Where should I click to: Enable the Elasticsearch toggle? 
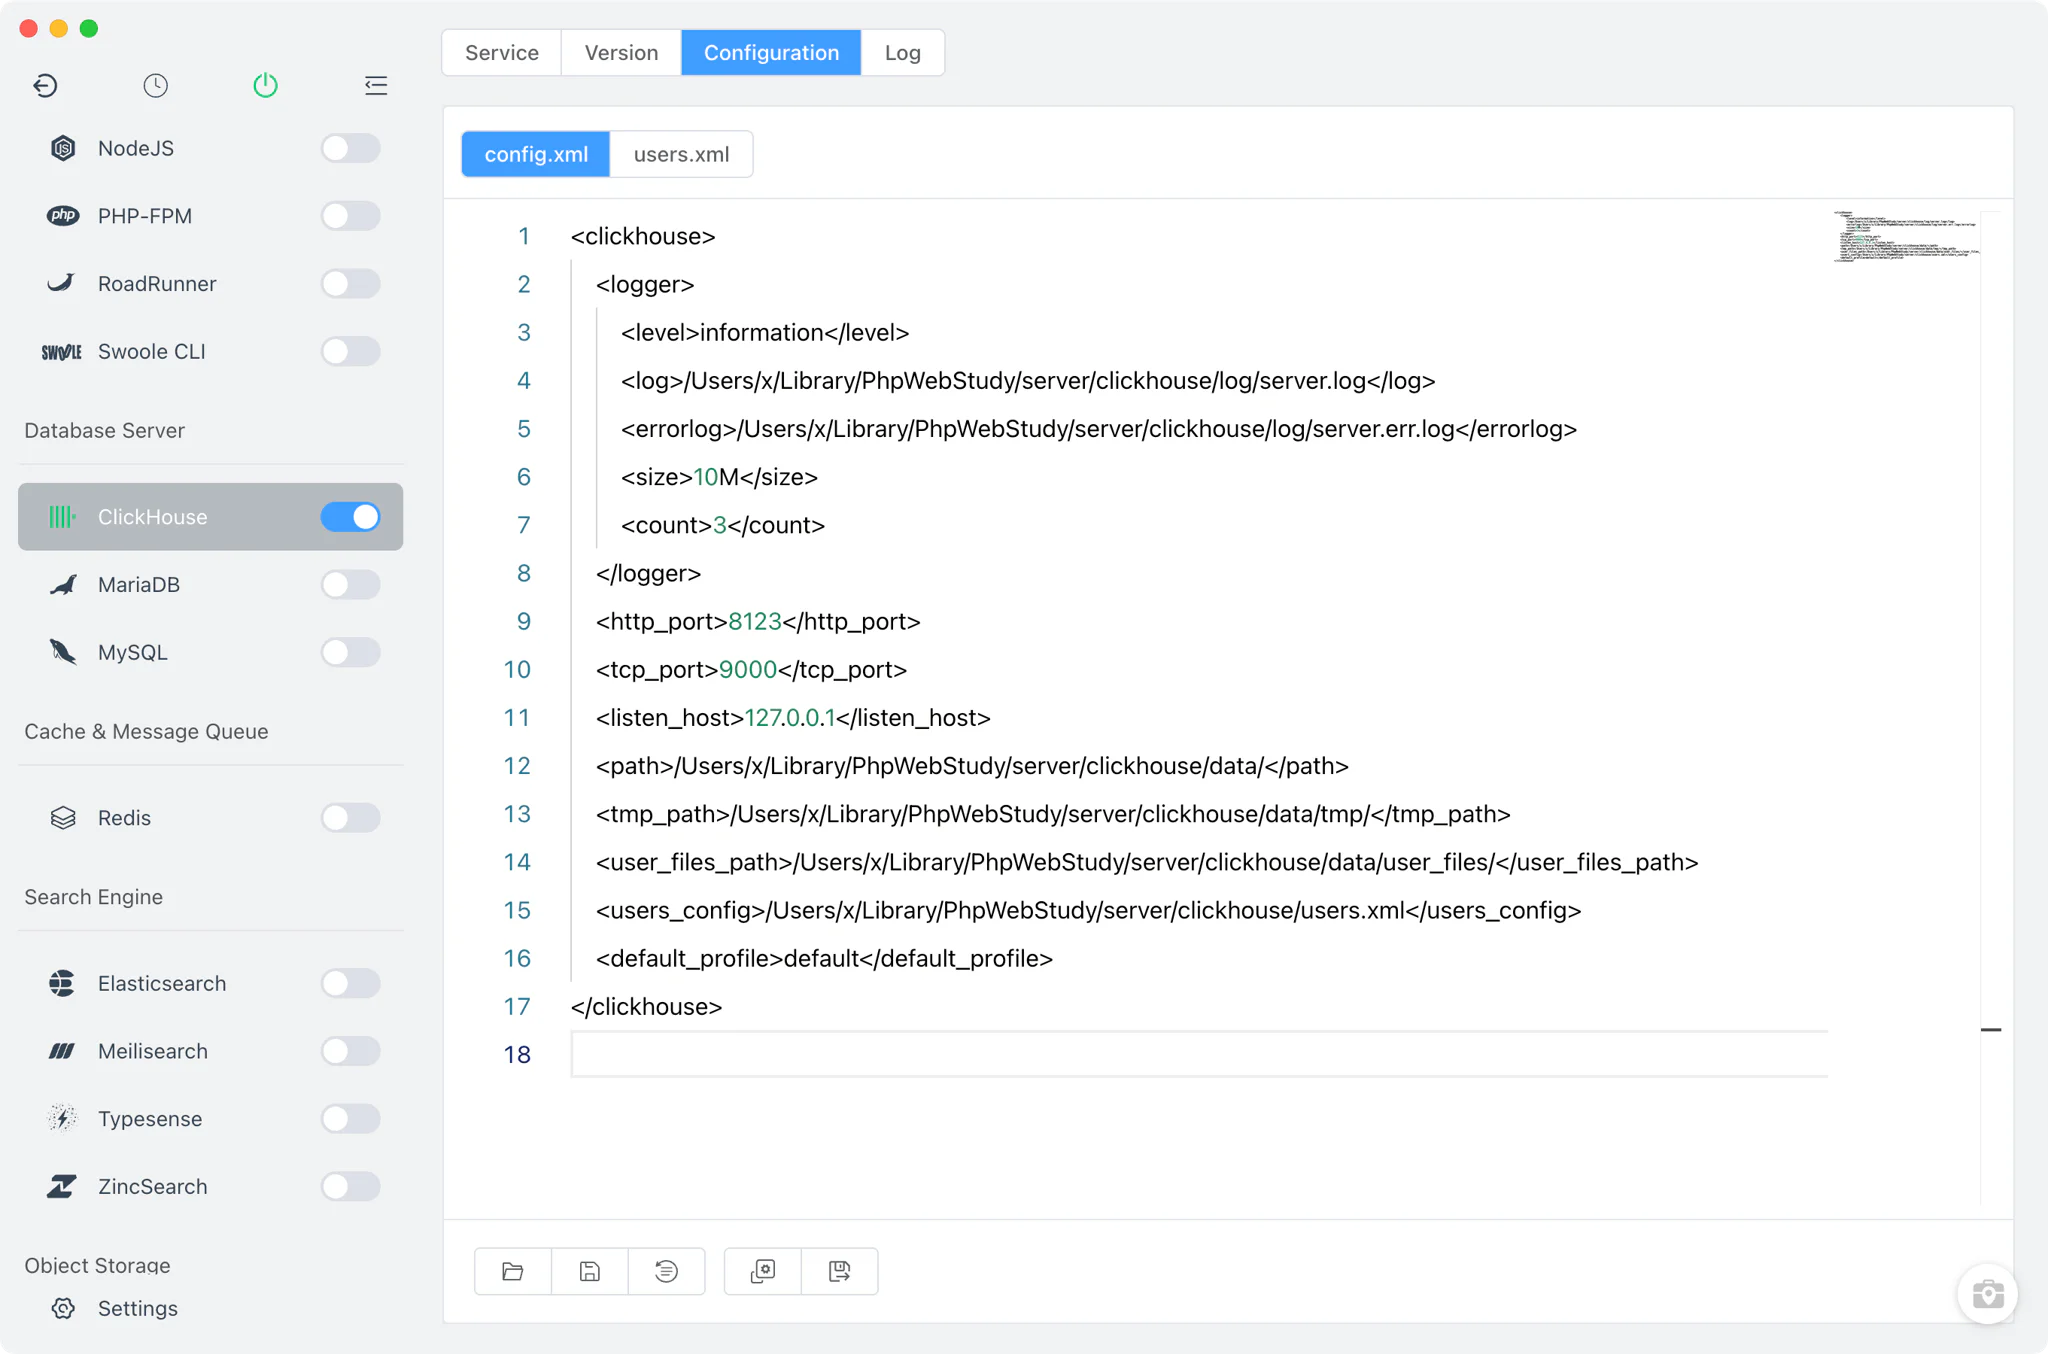coord(350,983)
